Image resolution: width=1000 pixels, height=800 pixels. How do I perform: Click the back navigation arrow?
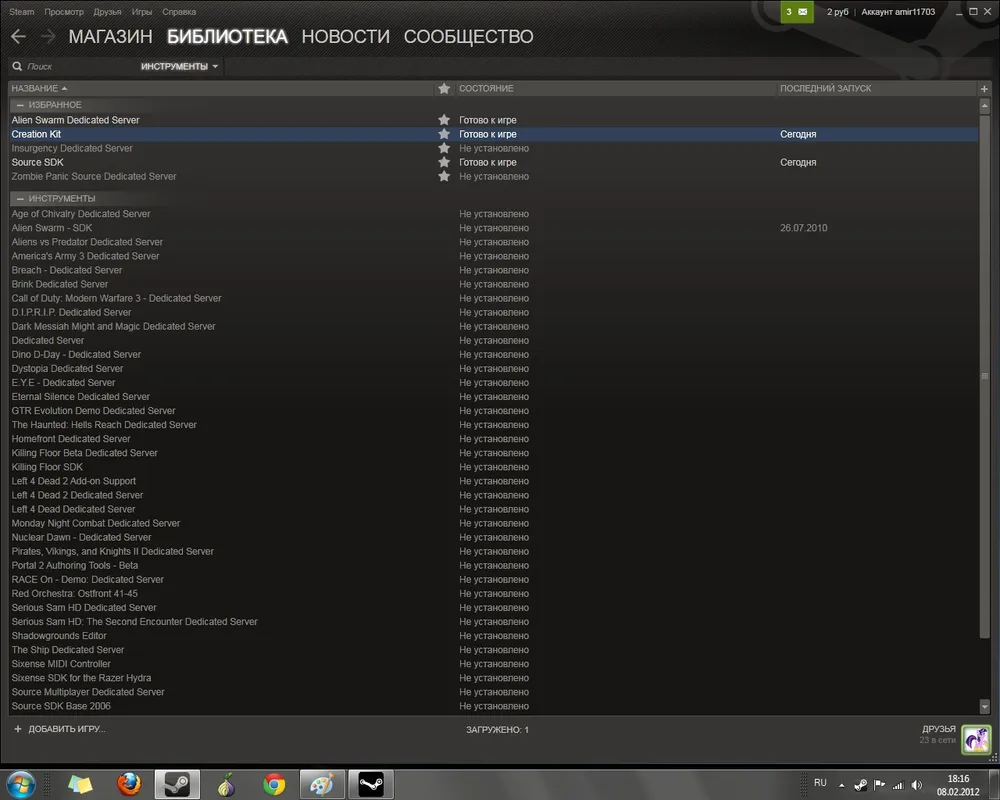18,37
